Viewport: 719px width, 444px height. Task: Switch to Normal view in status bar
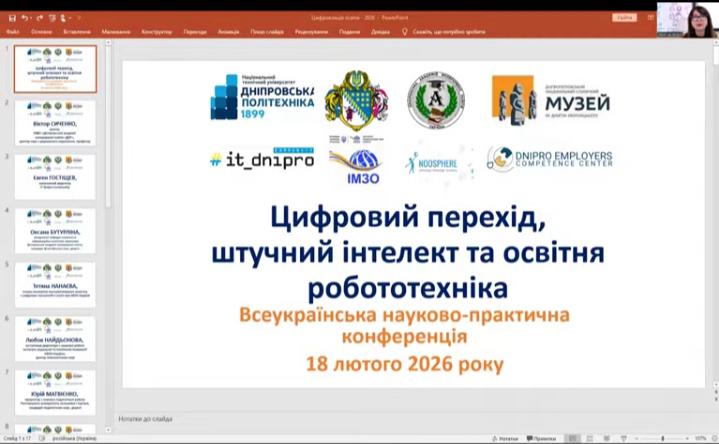tap(574, 438)
